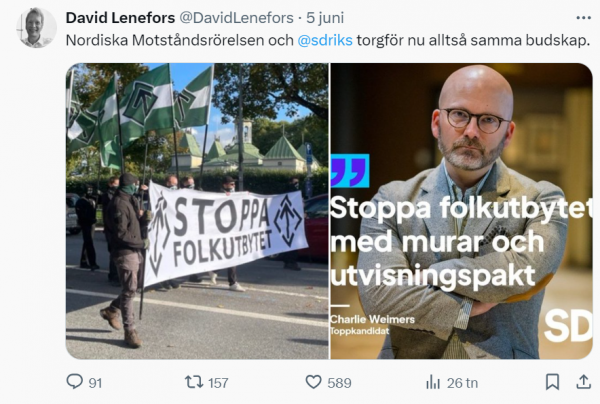Click the like count 589
This screenshot has width=600, height=404.
339,383
